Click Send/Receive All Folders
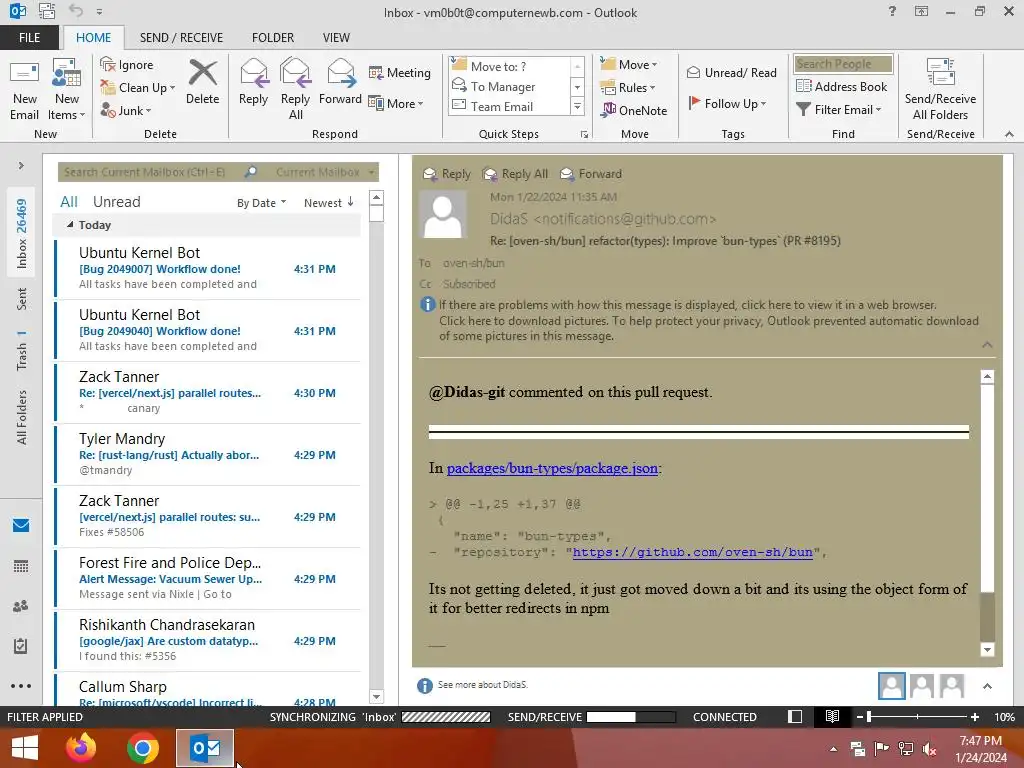1024x768 pixels. [x=940, y=89]
